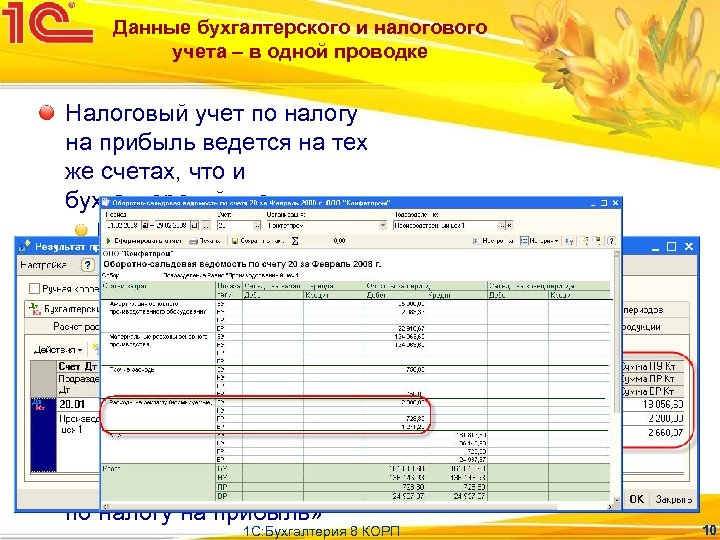Open the help question-mark icon in report toolbar

point(611,241)
